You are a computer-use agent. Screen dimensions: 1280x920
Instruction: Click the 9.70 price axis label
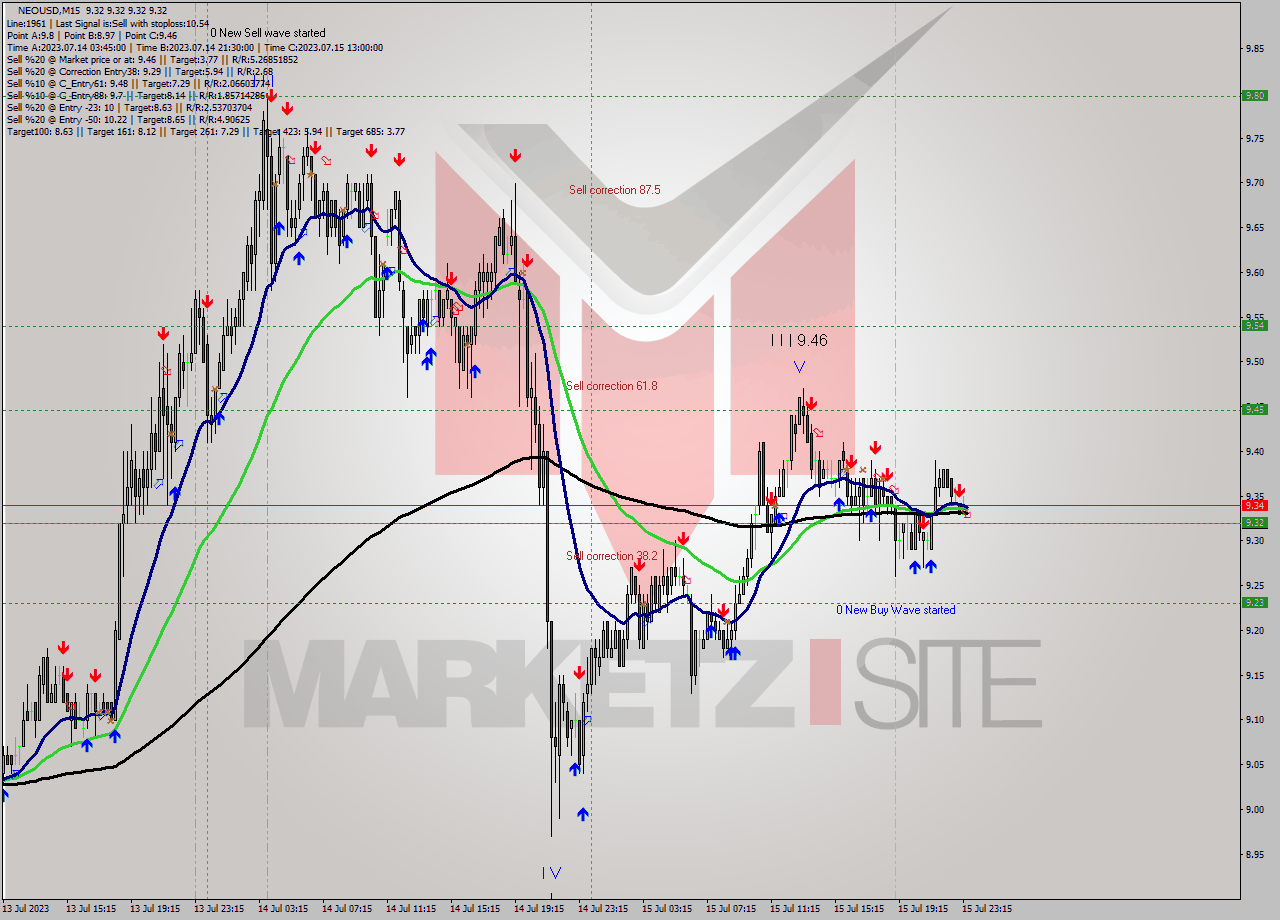1256,183
